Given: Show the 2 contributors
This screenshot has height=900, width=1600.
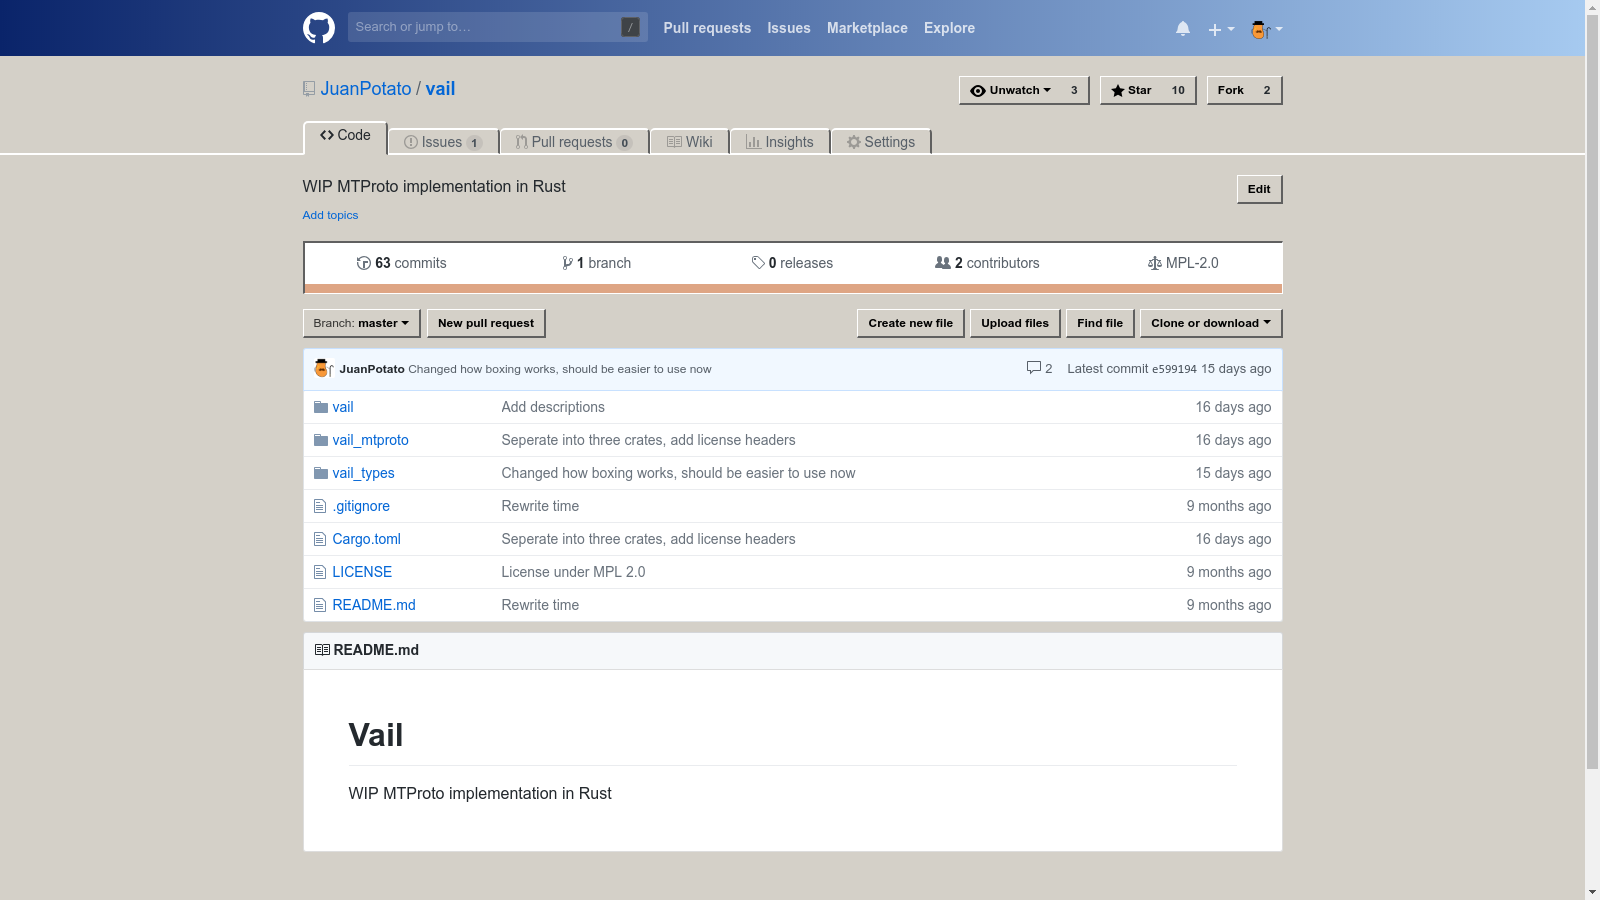Looking at the screenshot, I should tap(987, 263).
